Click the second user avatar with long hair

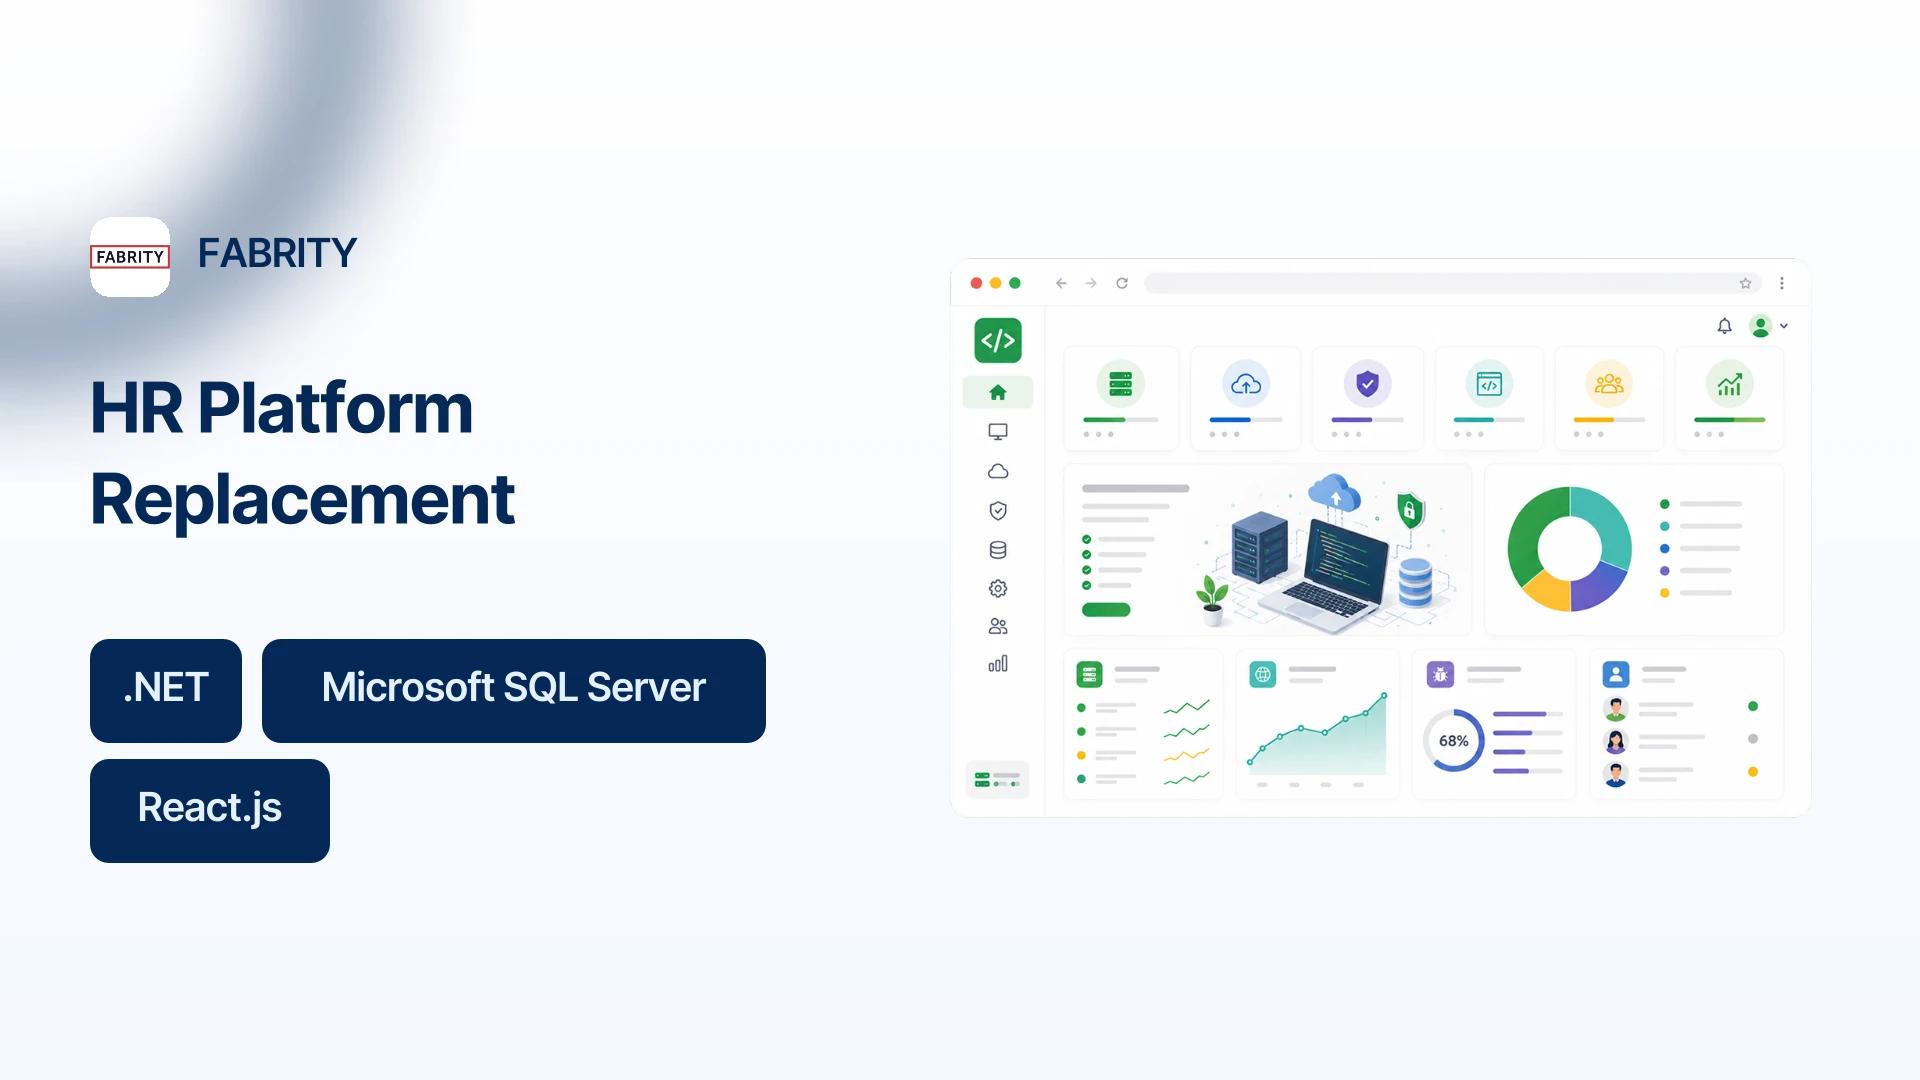tap(1615, 741)
